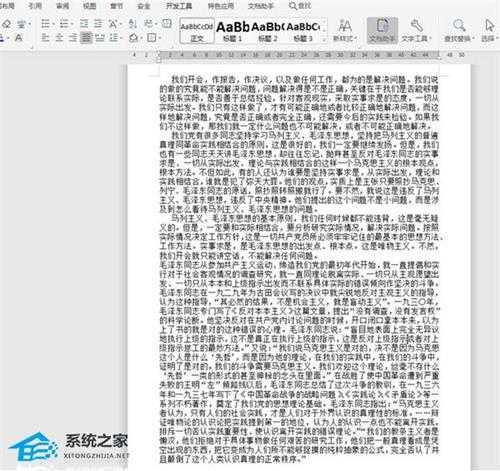Expand the line spacing dropdown arrow
Screen dimensions: 500x471
coord(120,38)
